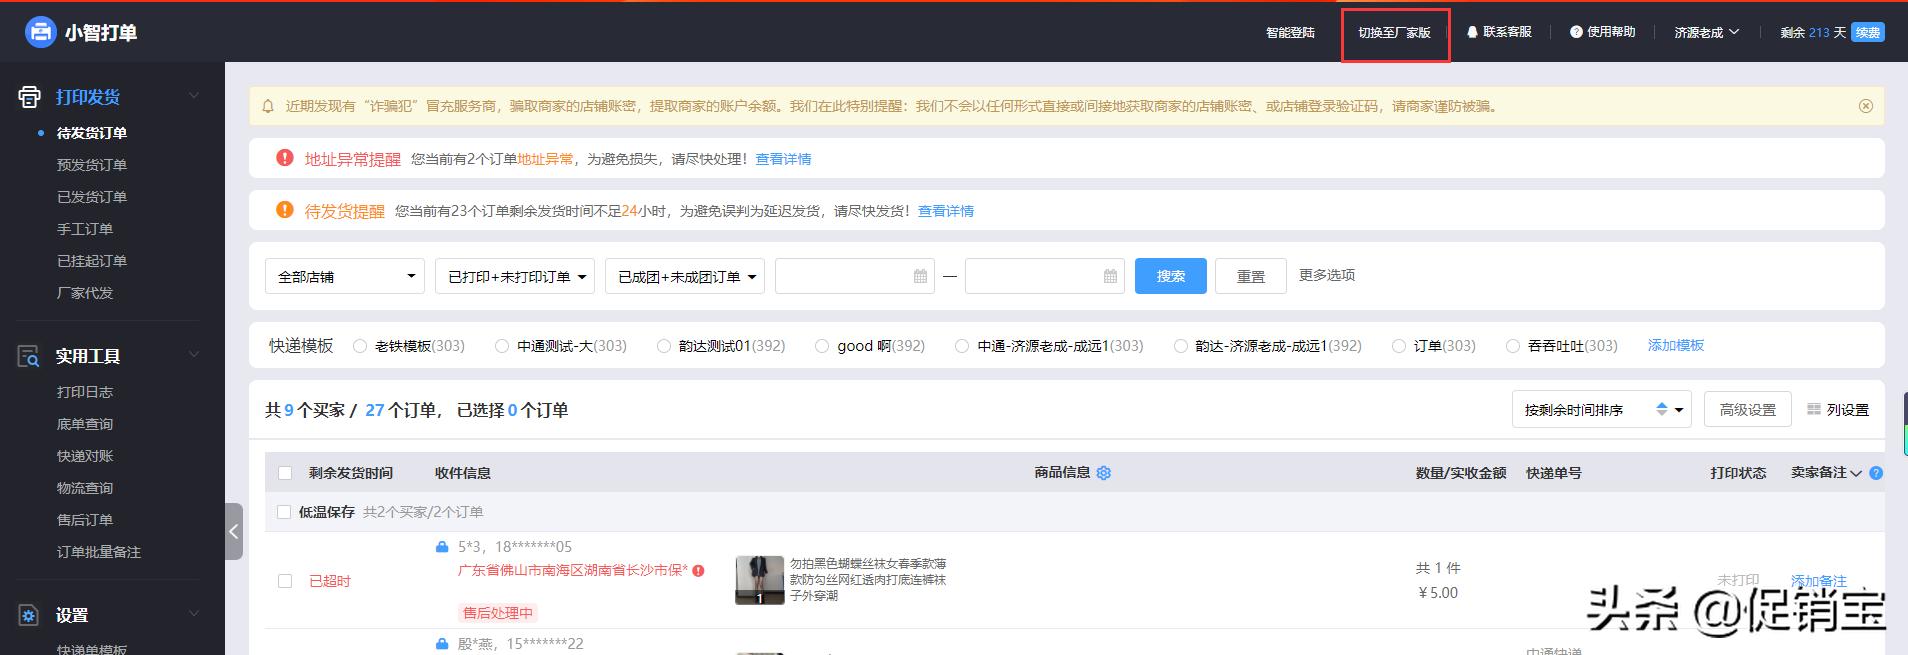Click the lock icon beside 殷*燕 recipient
1908x655 pixels.
442,643
